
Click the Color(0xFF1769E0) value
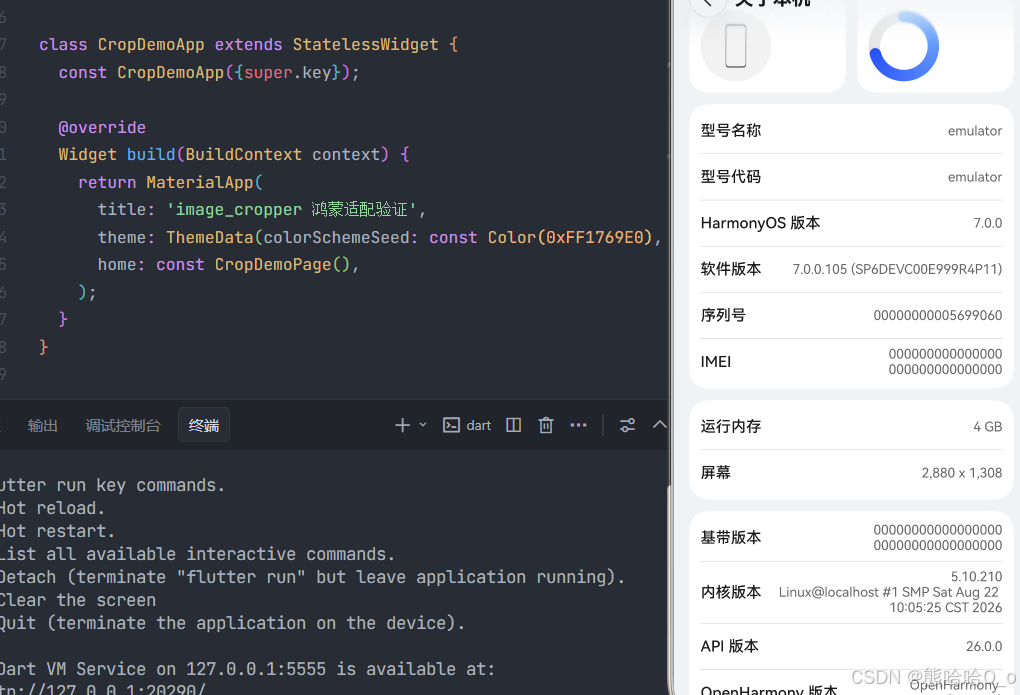(x=570, y=238)
